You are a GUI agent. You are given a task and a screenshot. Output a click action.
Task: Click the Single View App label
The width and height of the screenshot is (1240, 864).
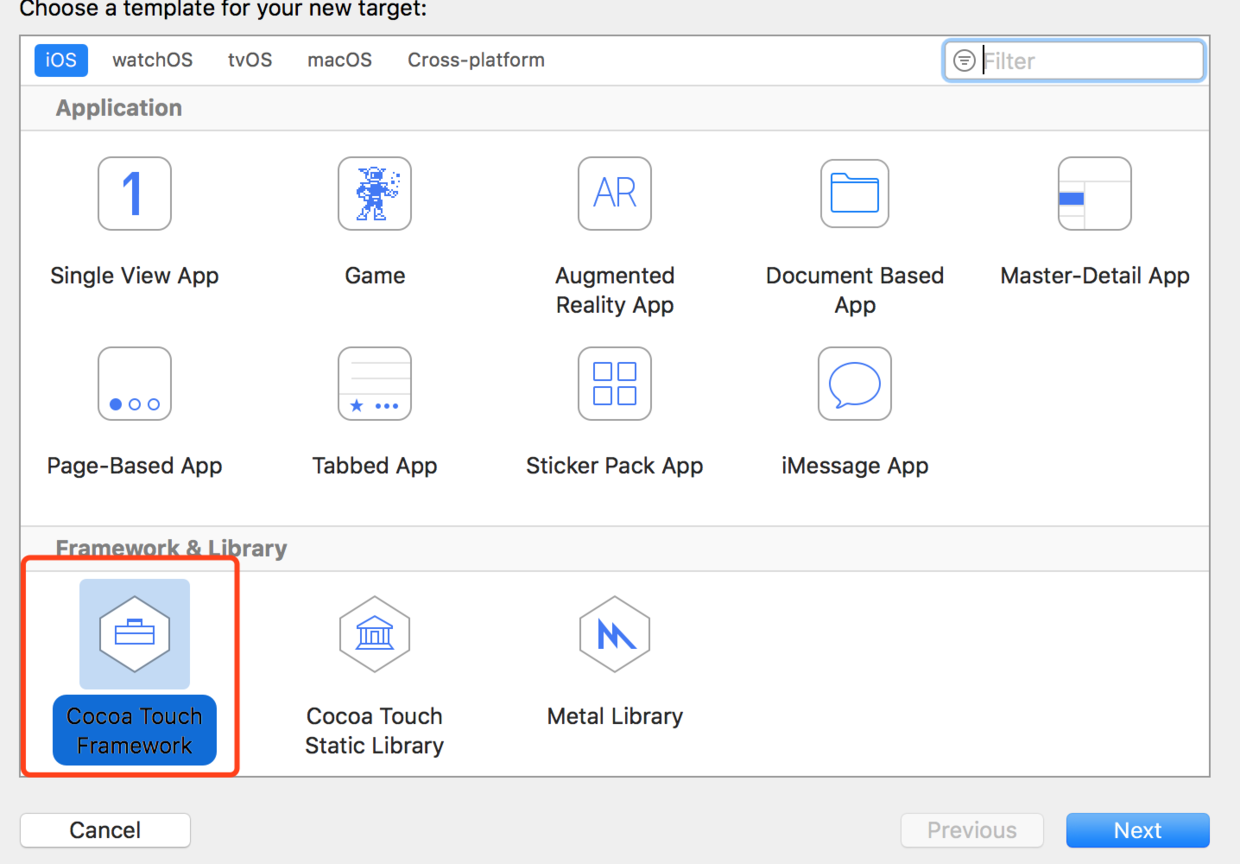134,276
